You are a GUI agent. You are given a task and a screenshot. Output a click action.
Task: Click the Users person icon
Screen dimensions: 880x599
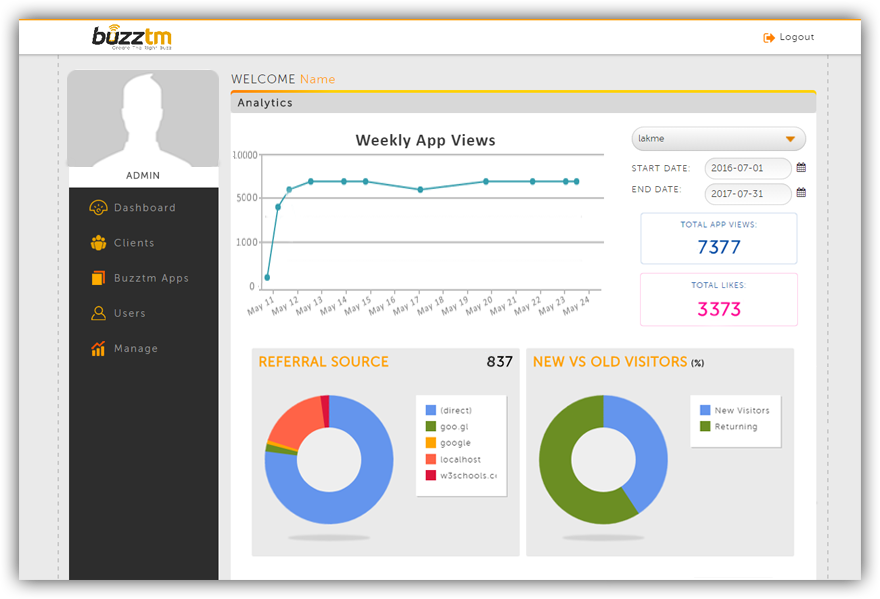click(98, 313)
